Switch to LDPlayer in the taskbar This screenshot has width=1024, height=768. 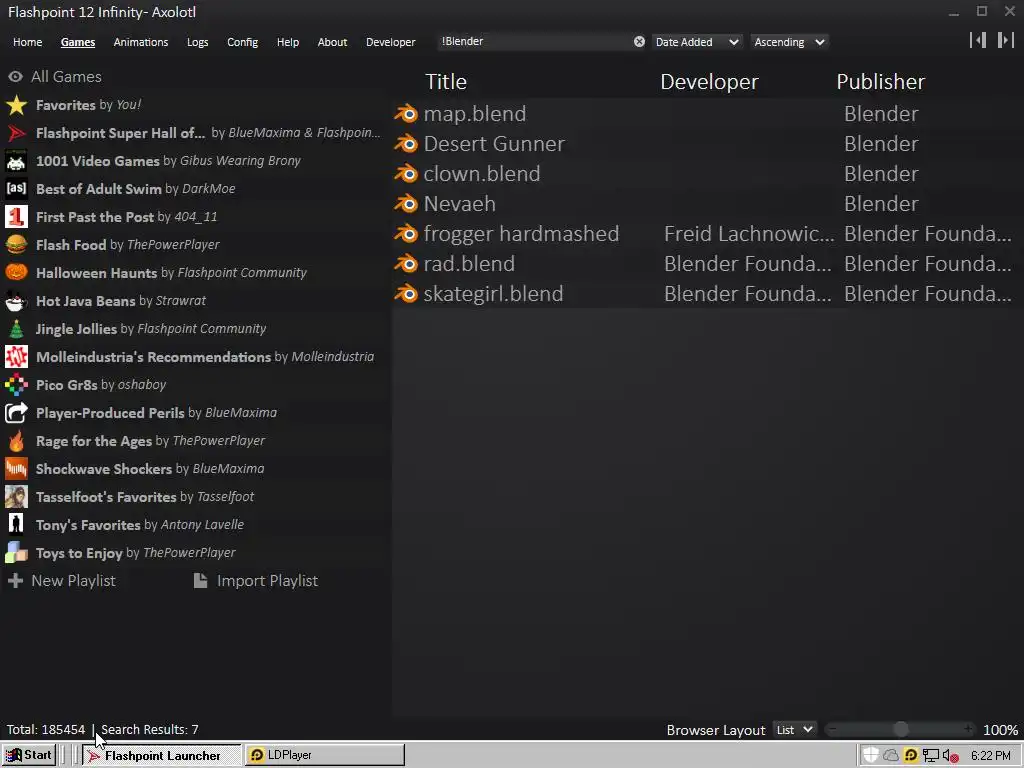[325, 755]
